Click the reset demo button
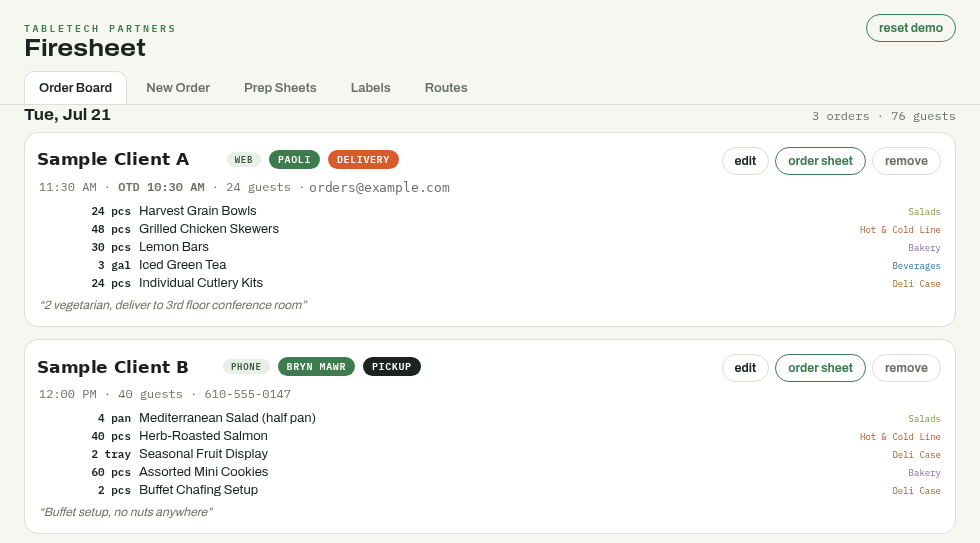 point(911,28)
